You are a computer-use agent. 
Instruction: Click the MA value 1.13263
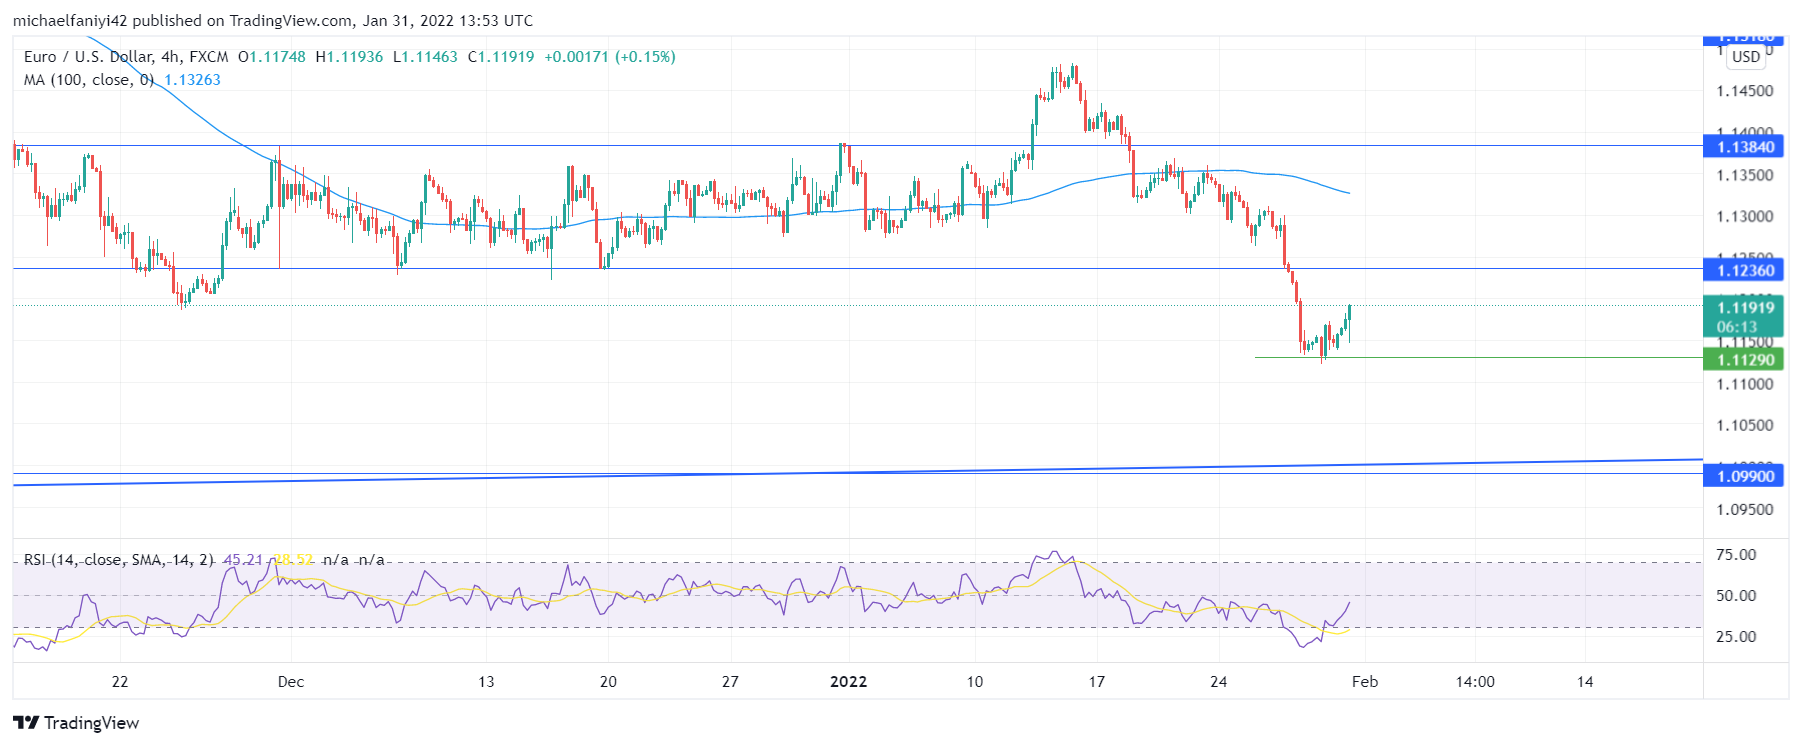pos(192,80)
